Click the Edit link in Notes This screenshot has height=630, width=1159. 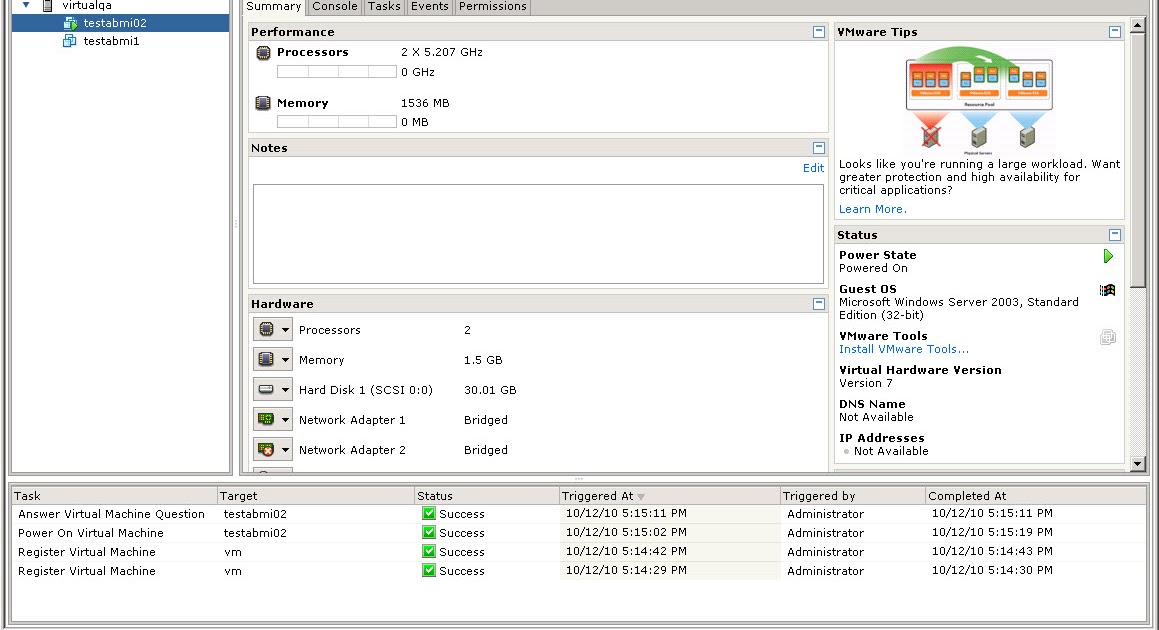pyautogui.click(x=813, y=168)
